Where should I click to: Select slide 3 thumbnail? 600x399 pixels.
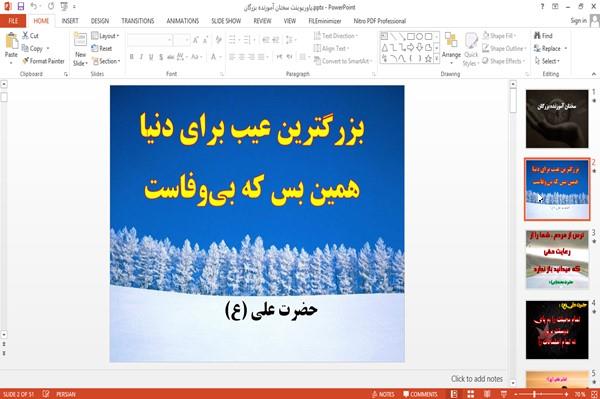pos(557,259)
